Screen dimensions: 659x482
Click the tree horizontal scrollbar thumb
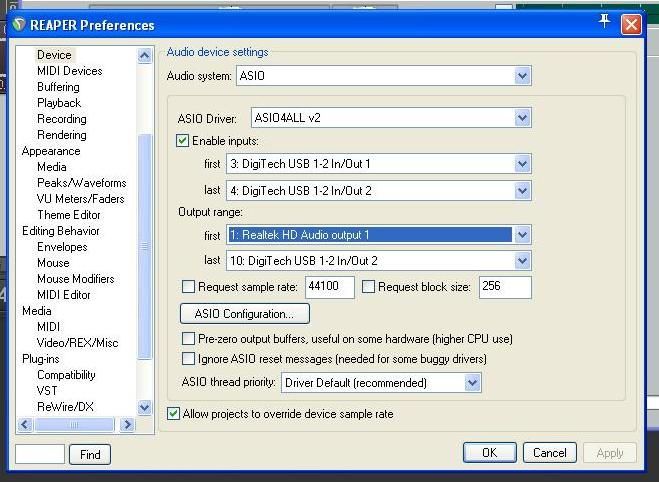(74, 424)
